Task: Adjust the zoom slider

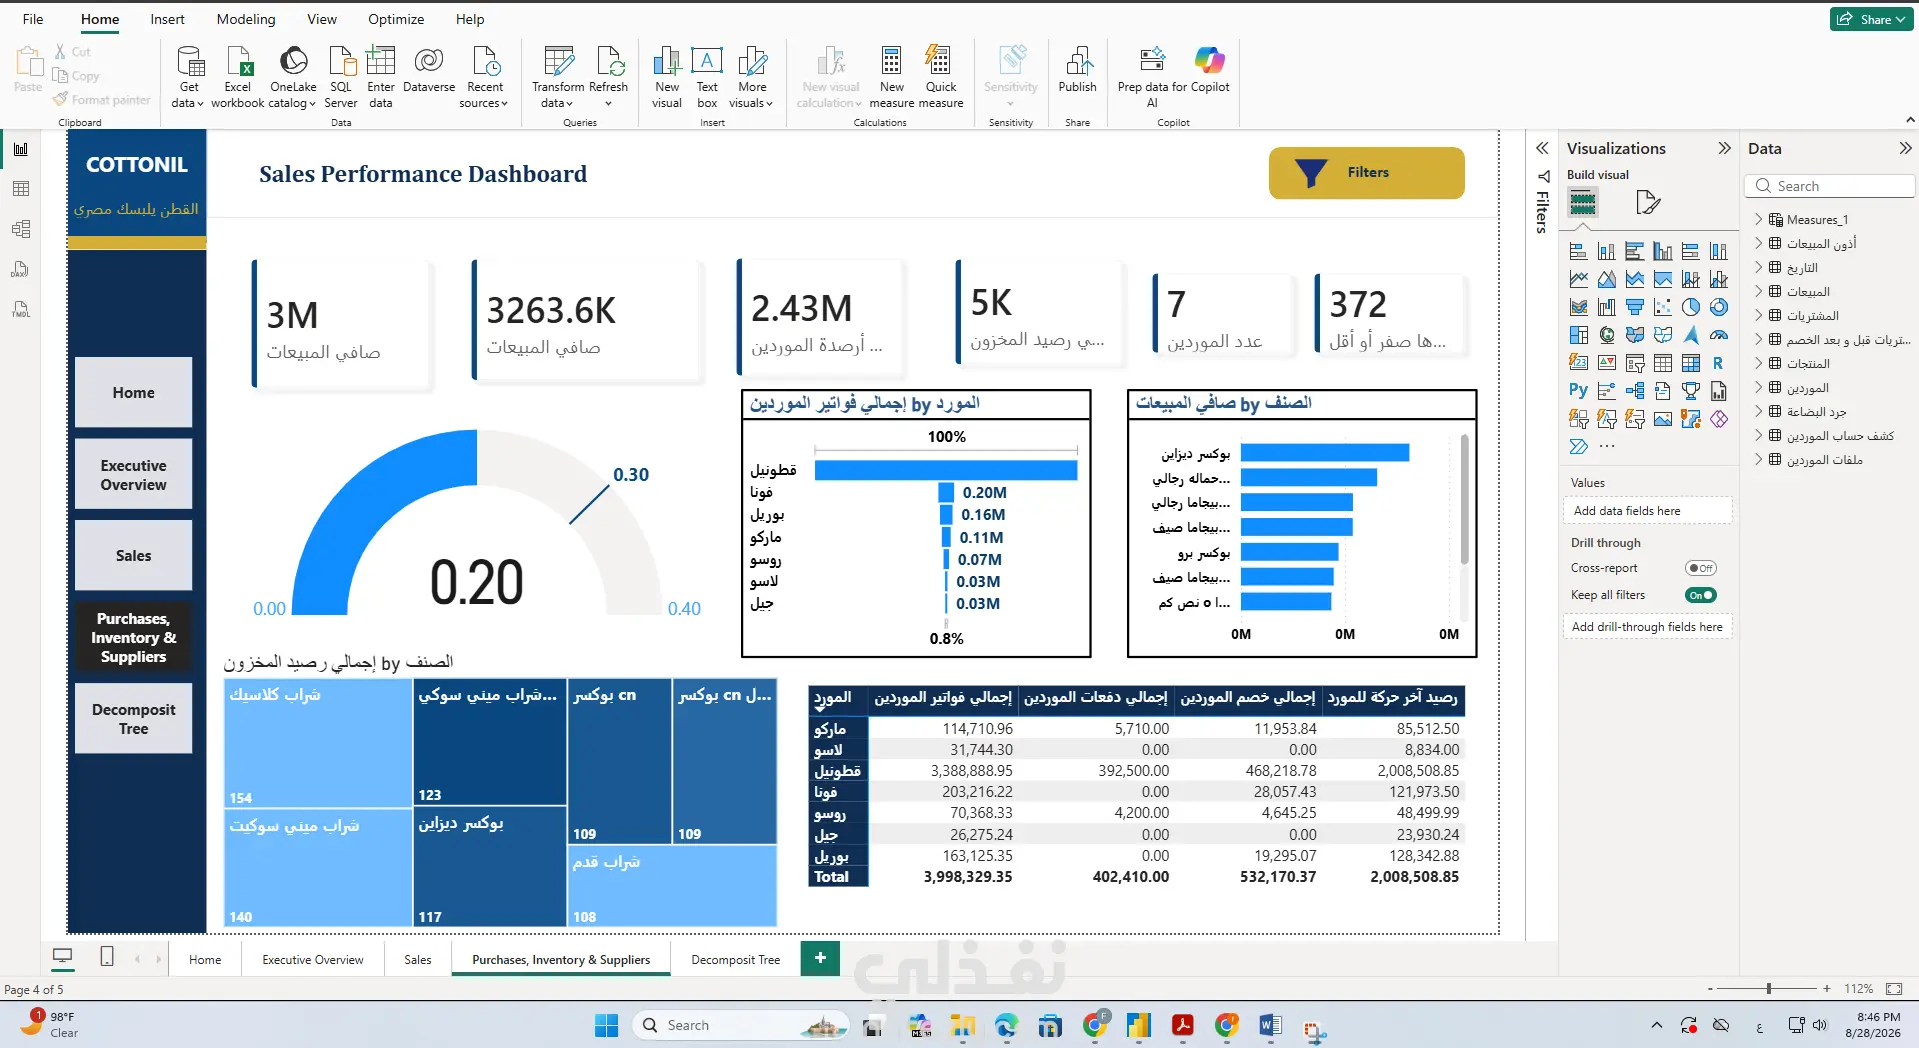Action: [x=1769, y=988]
